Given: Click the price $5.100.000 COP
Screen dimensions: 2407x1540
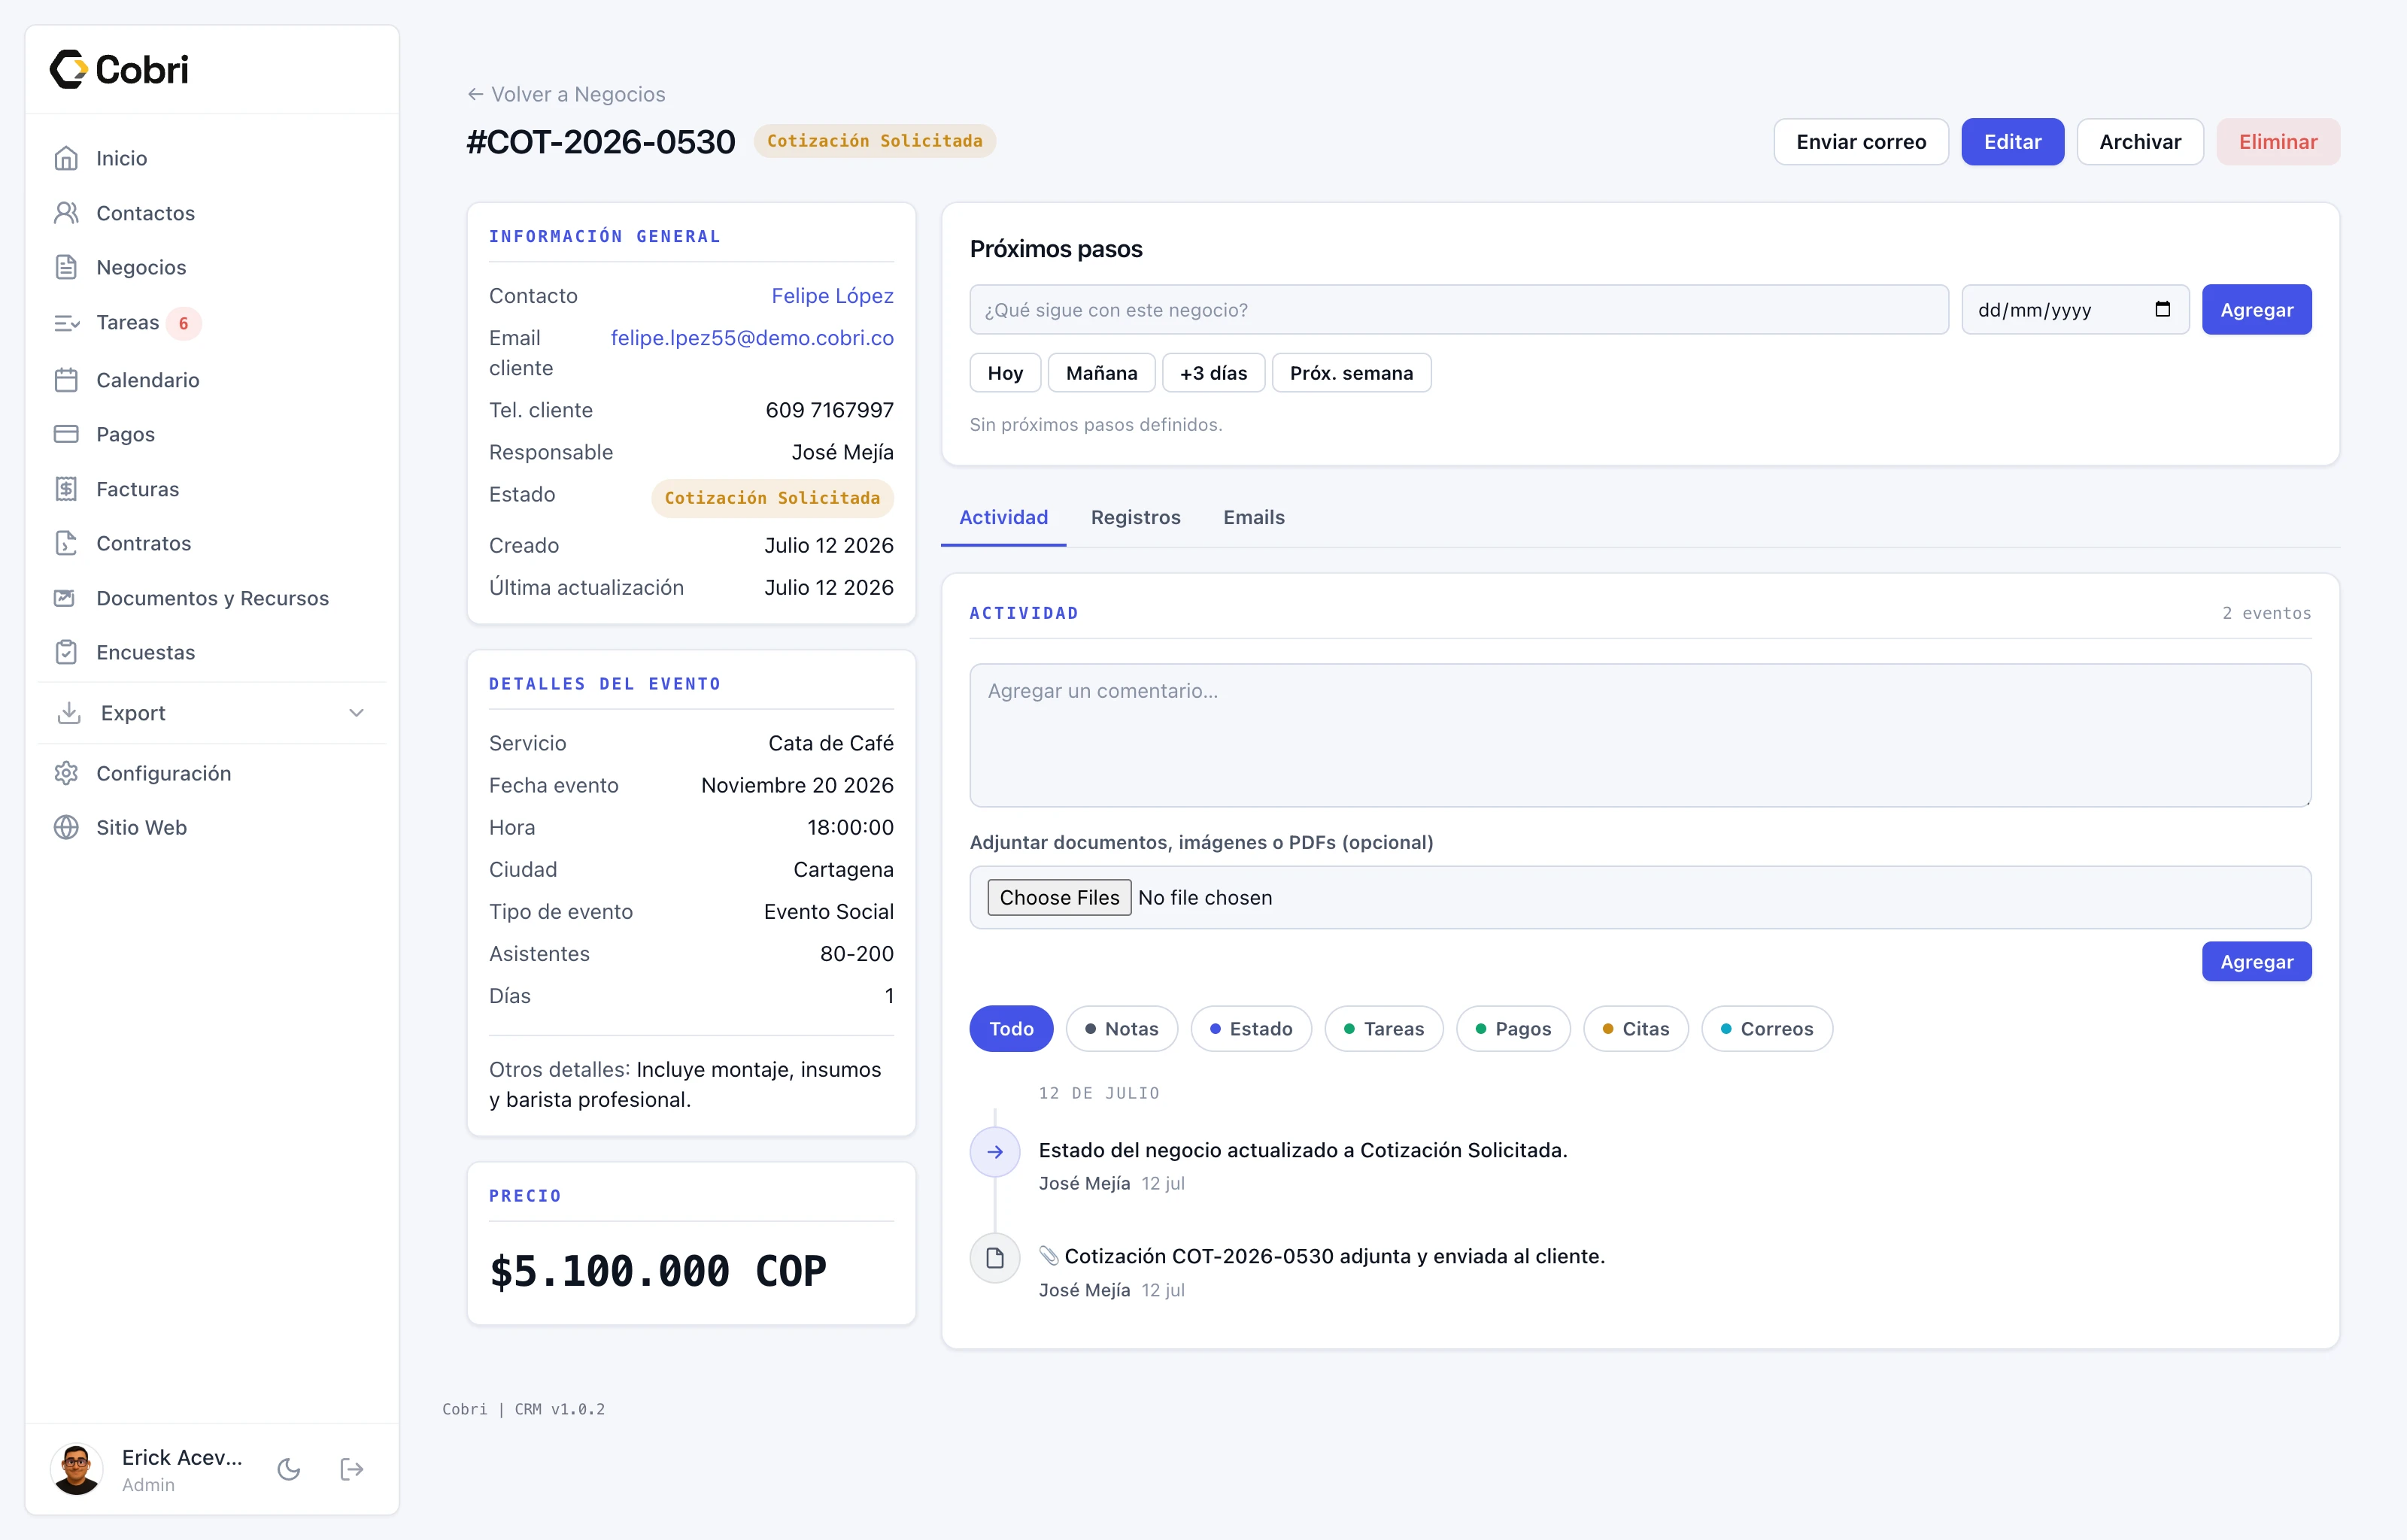Looking at the screenshot, I should (657, 1272).
